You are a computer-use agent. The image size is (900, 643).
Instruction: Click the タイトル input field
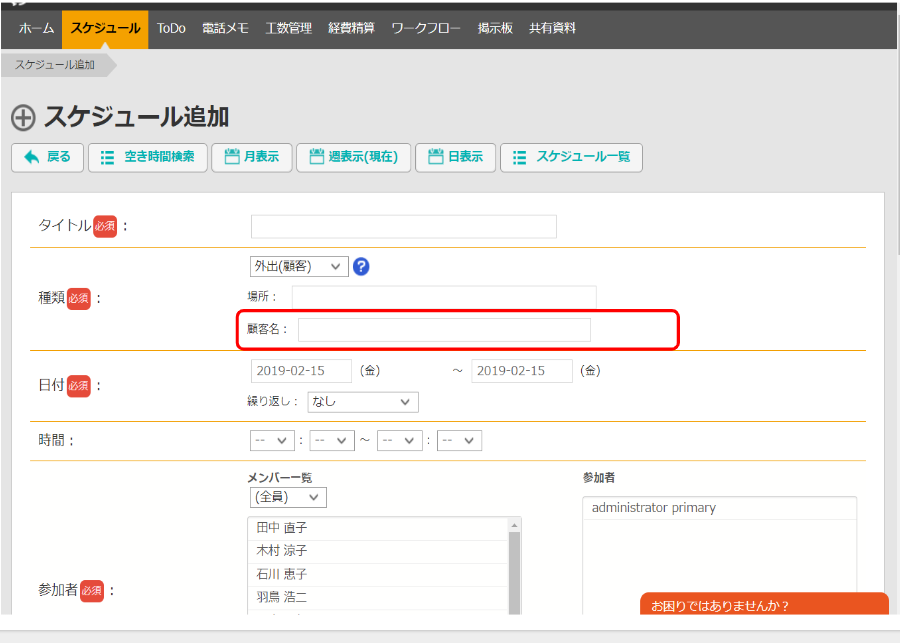tap(404, 226)
